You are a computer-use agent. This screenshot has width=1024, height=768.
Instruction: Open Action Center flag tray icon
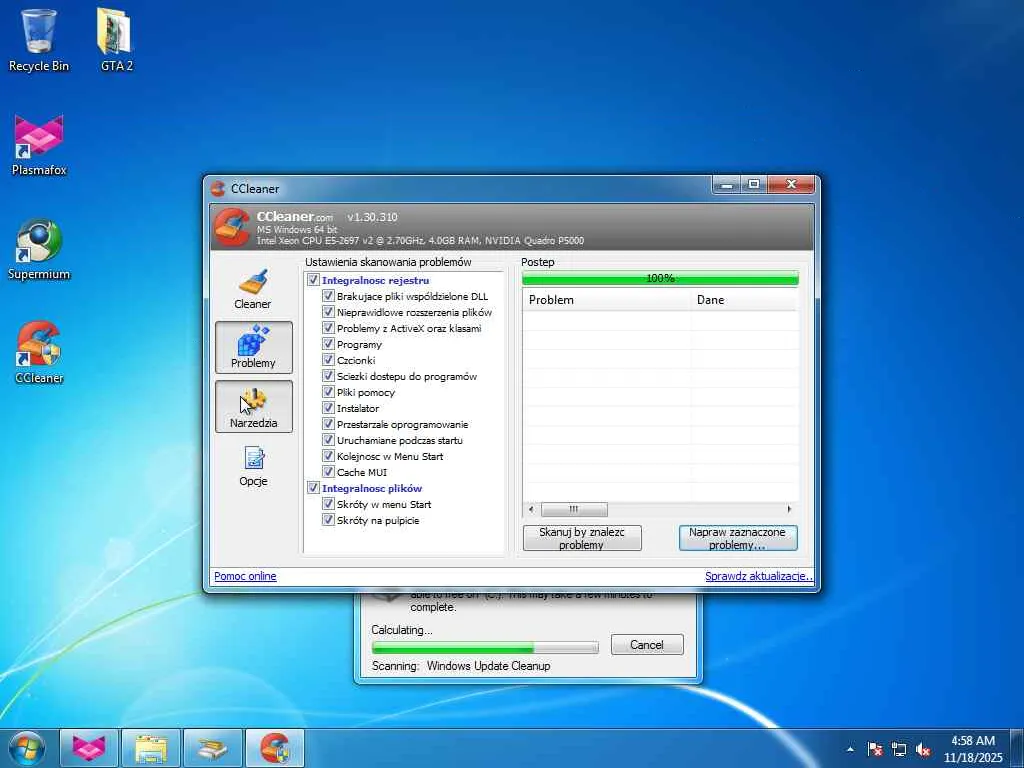point(875,749)
